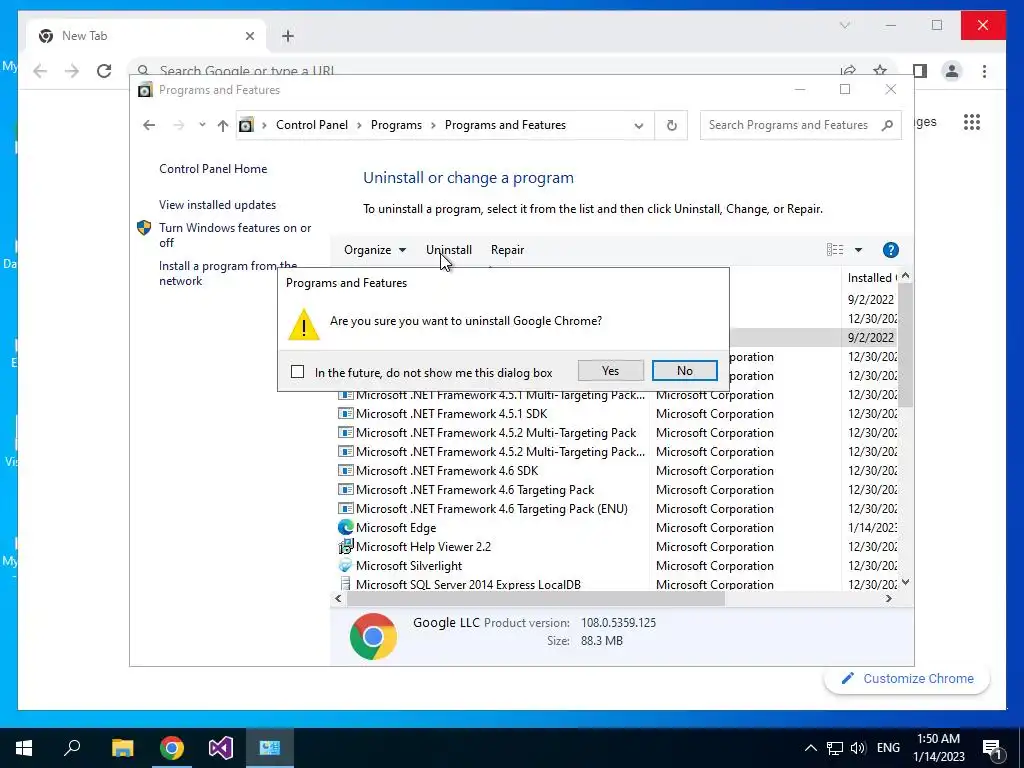
Task: Click the horizontal scrollbar left arrow
Action: (x=338, y=598)
